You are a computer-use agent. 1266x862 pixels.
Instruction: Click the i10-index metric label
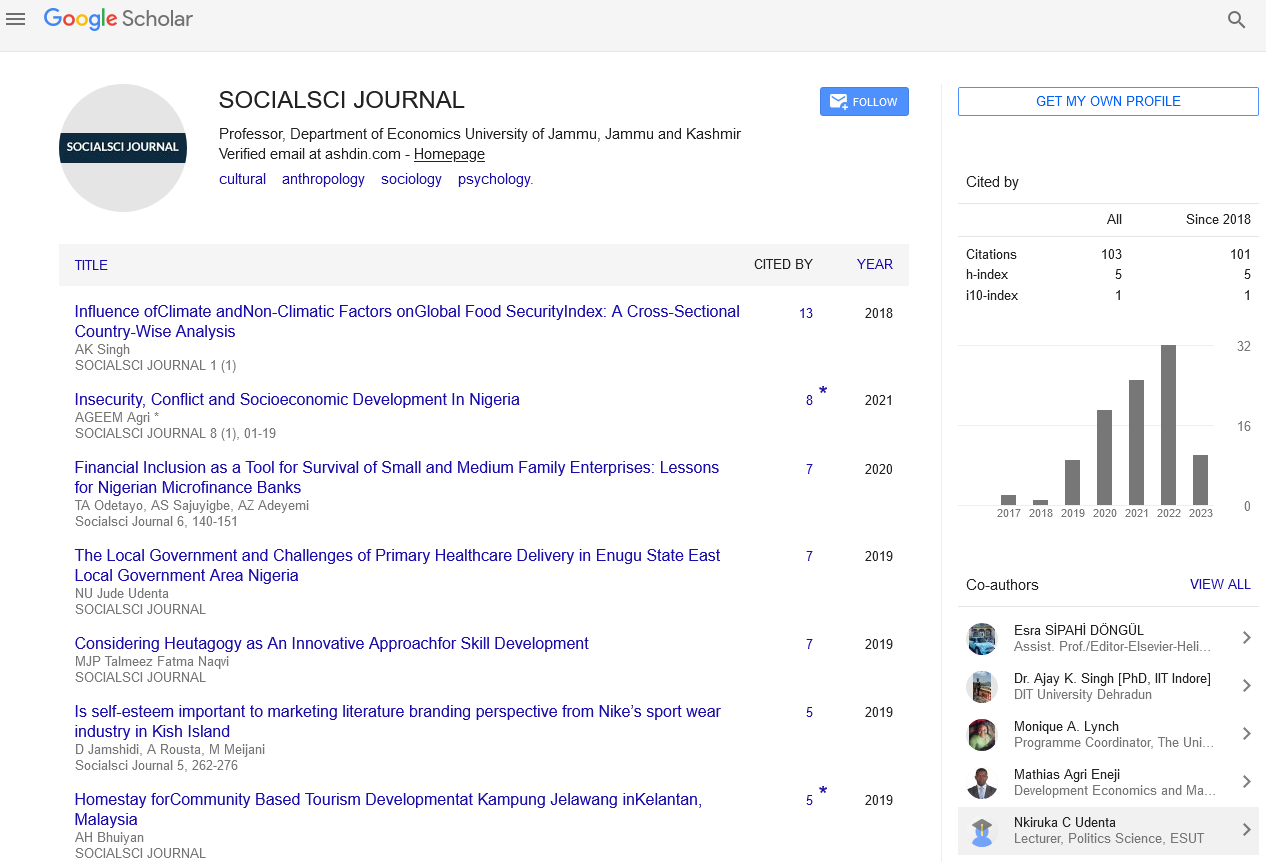pos(991,295)
